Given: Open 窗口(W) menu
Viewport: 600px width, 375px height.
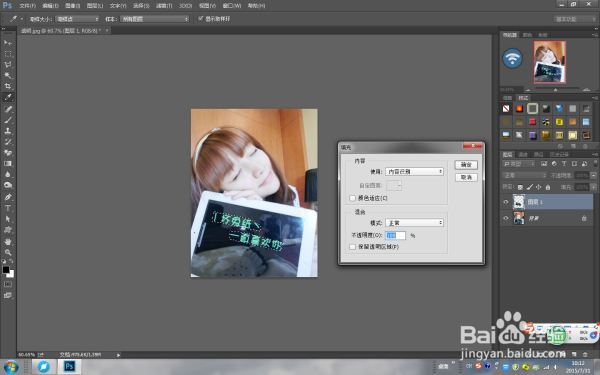Looking at the screenshot, I should [232, 6].
